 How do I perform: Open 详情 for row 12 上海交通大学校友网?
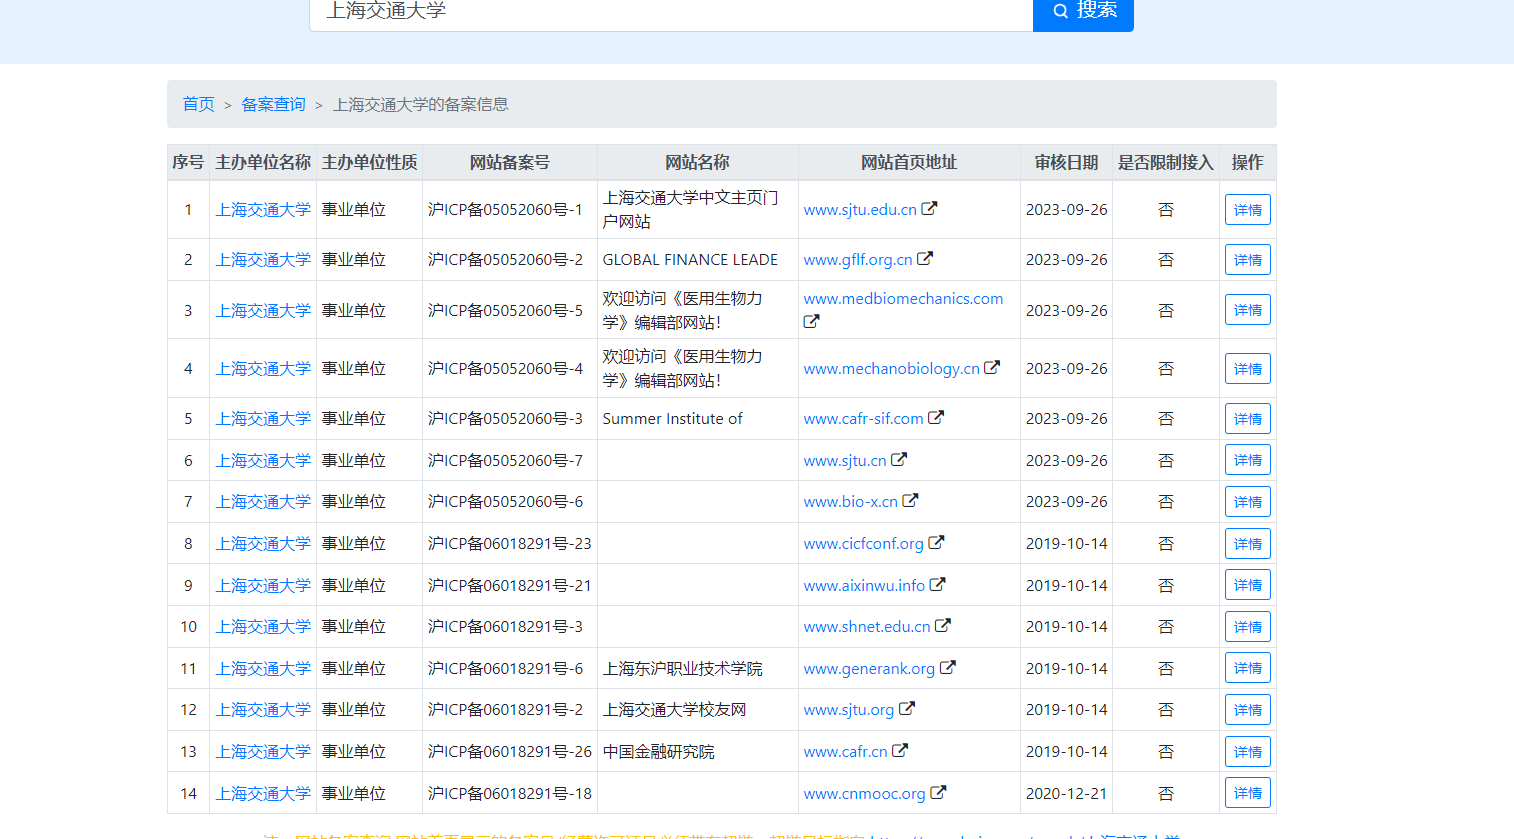click(x=1247, y=710)
